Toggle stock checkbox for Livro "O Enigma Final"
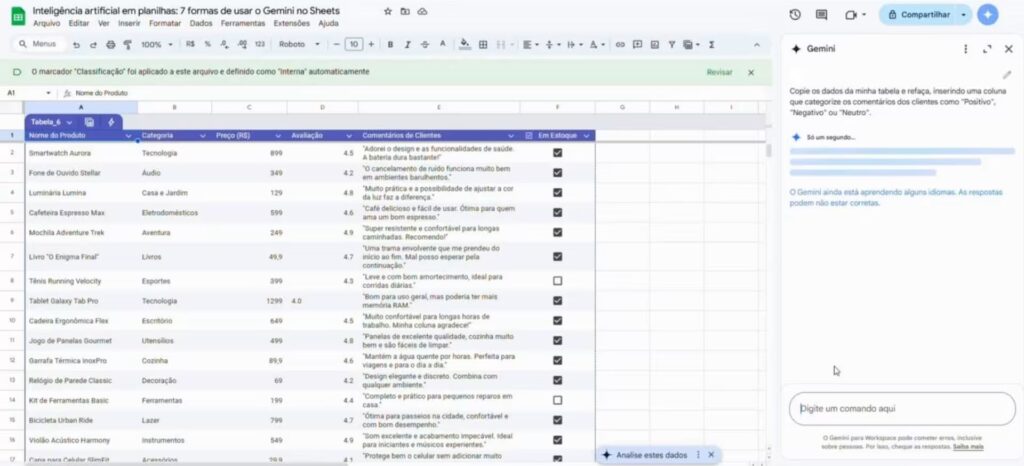Image resolution: width=1024 pixels, height=466 pixels. (557, 256)
